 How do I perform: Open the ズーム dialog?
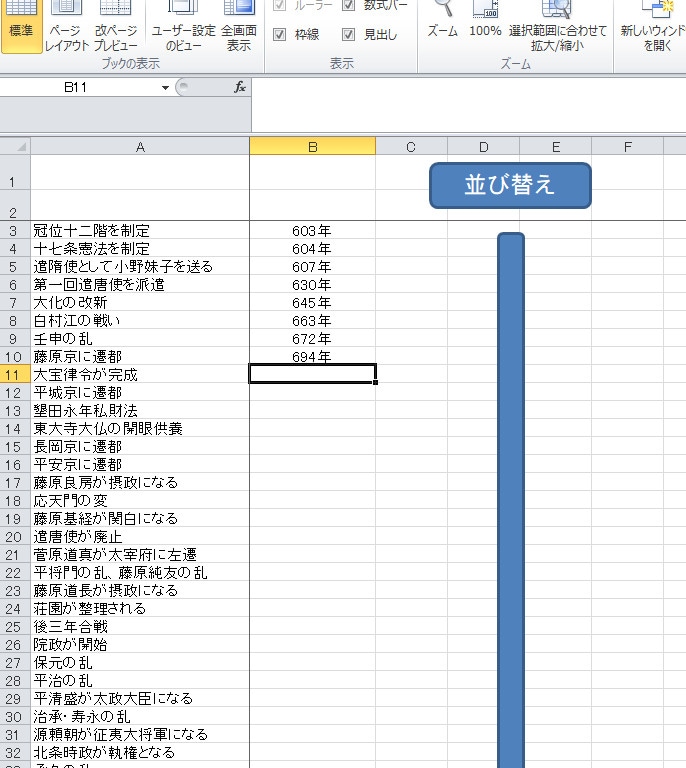click(x=442, y=22)
